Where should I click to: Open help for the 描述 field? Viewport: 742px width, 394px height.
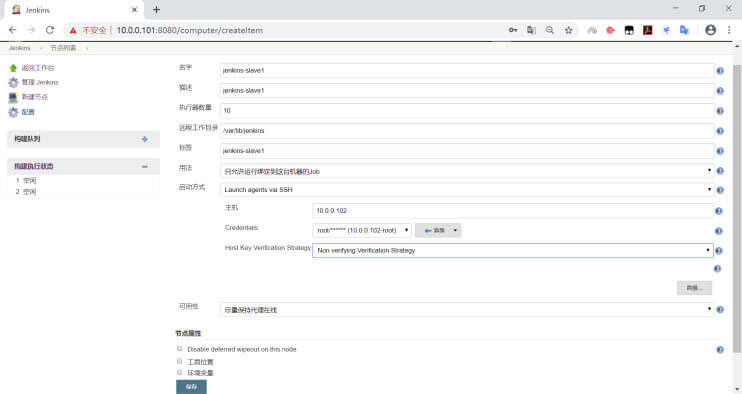pyautogui.click(x=720, y=91)
